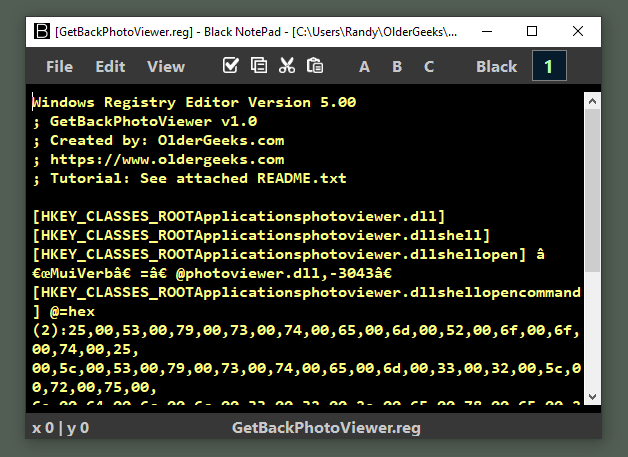Click the Cut scissors icon
Image resolution: width=628 pixels, height=457 pixels.
click(x=287, y=65)
